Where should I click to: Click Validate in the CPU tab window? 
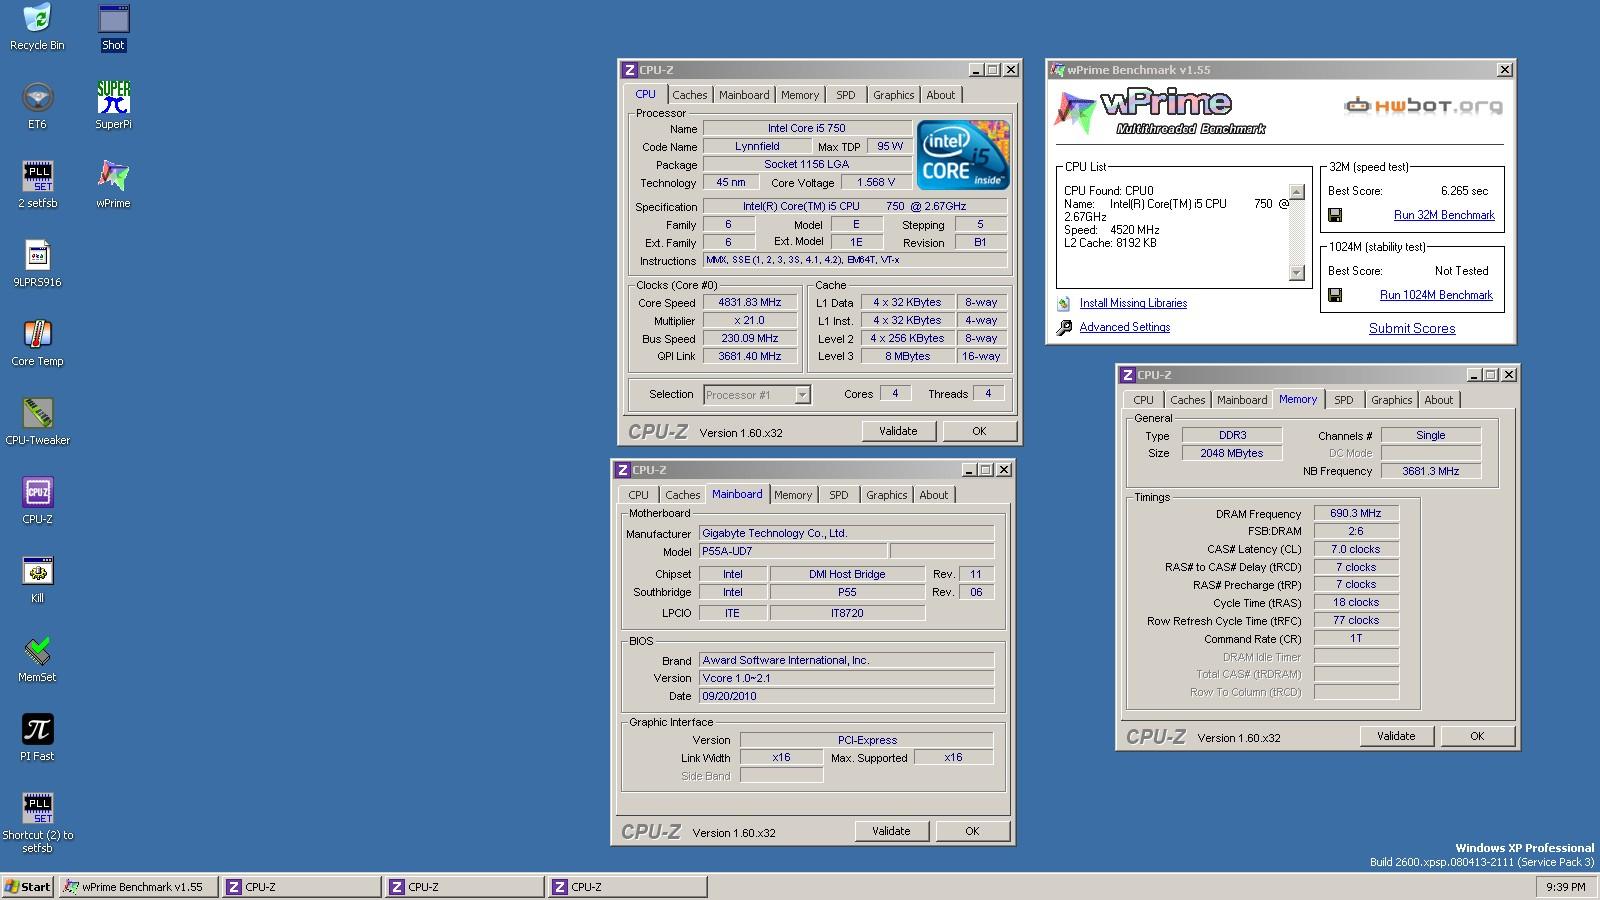coord(898,431)
